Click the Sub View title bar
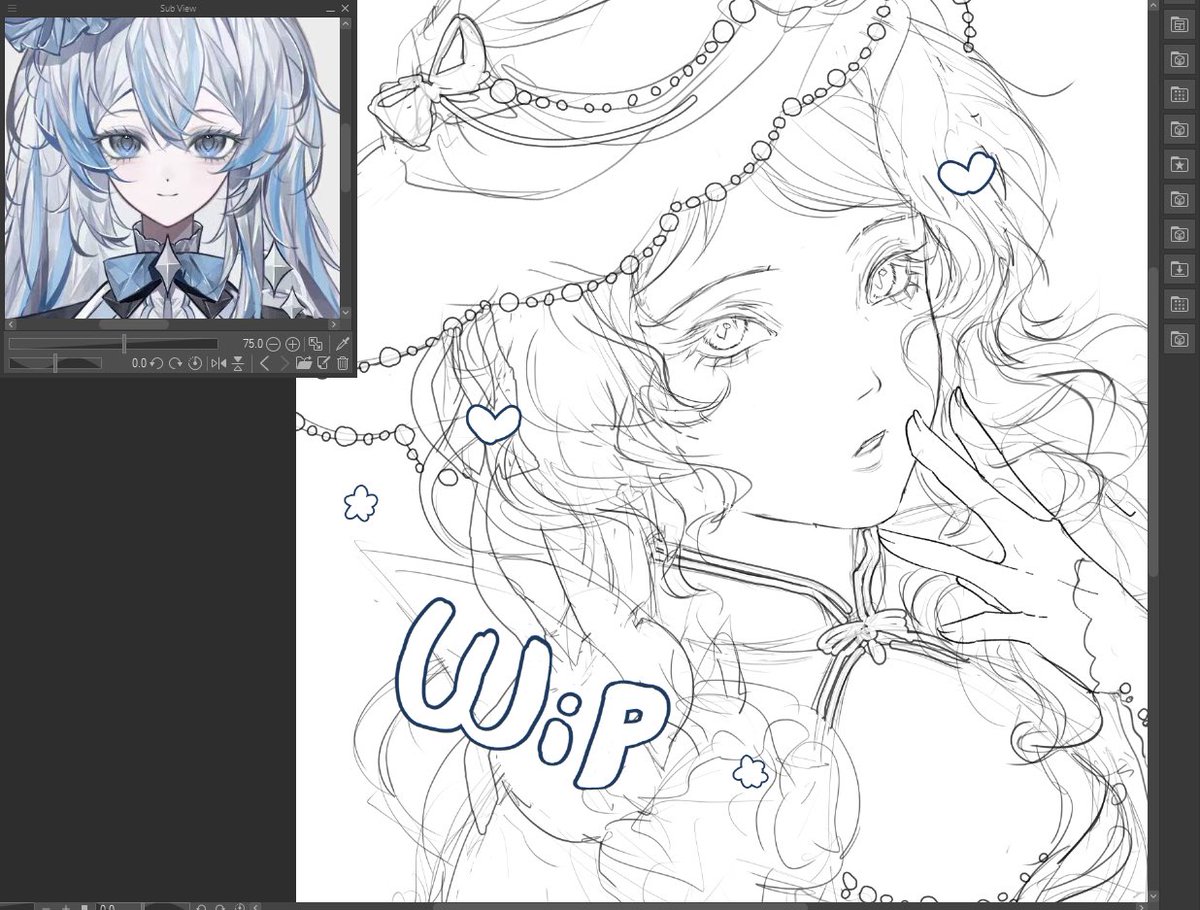The height and width of the screenshot is (910, 1200). click(x=180, y=8)
